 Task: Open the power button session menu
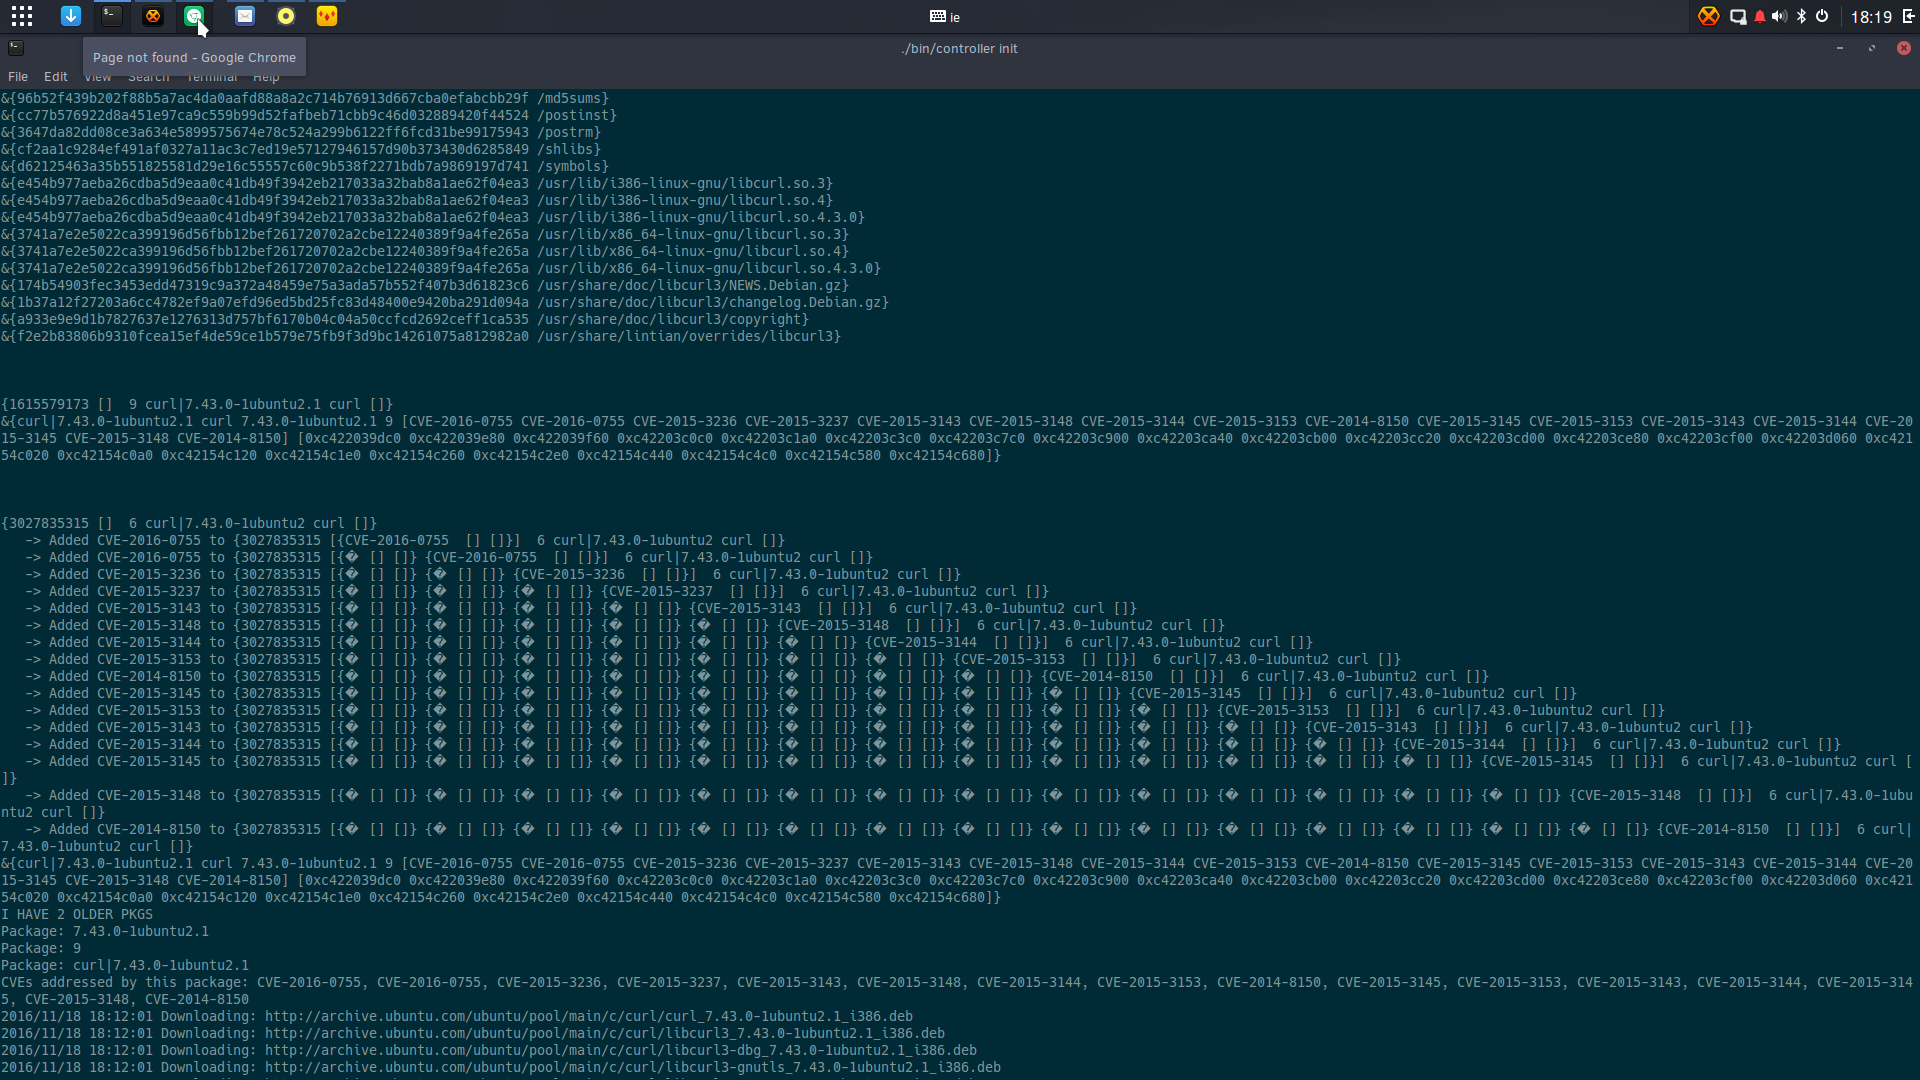click(x=1823, y=17)
